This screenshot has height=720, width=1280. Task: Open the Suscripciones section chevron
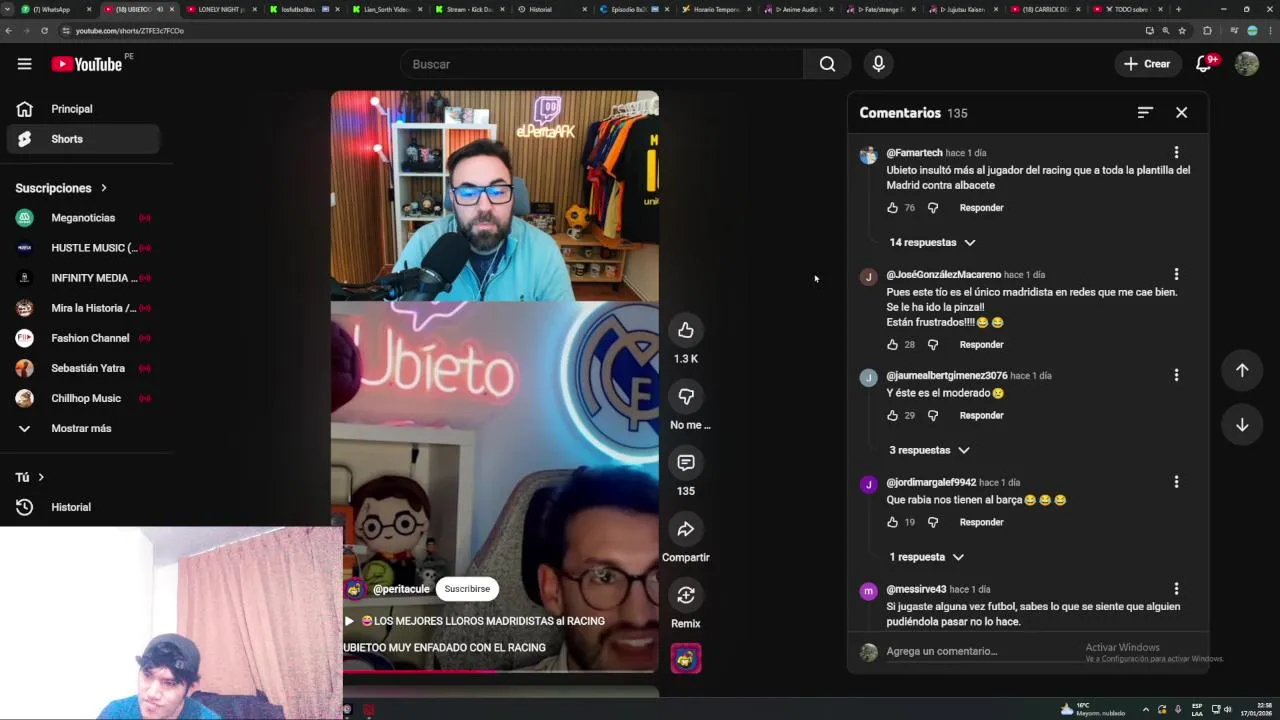pos(103,188)
